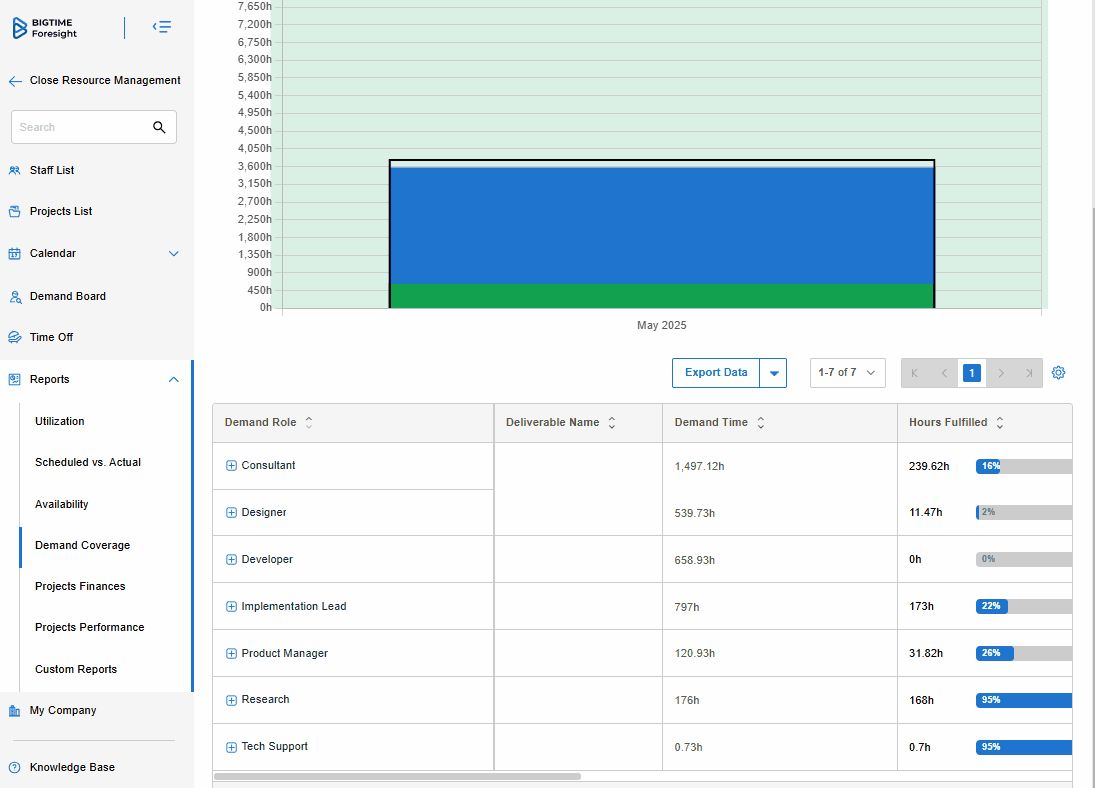The height and width of the screenshot is (788, 1095).
Task: Open Utilization report
Action: (59, 421)
